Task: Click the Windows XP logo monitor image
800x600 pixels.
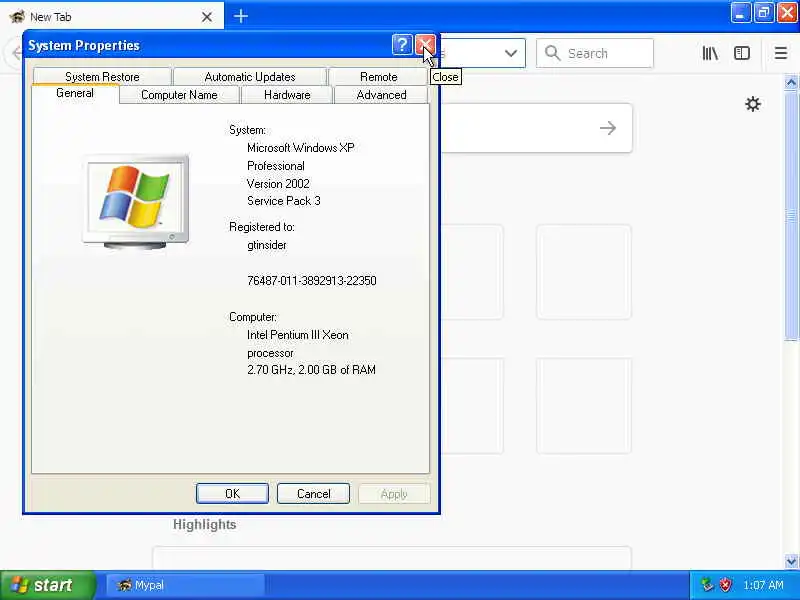Action: pyautogui.click(x=136, y=201)
